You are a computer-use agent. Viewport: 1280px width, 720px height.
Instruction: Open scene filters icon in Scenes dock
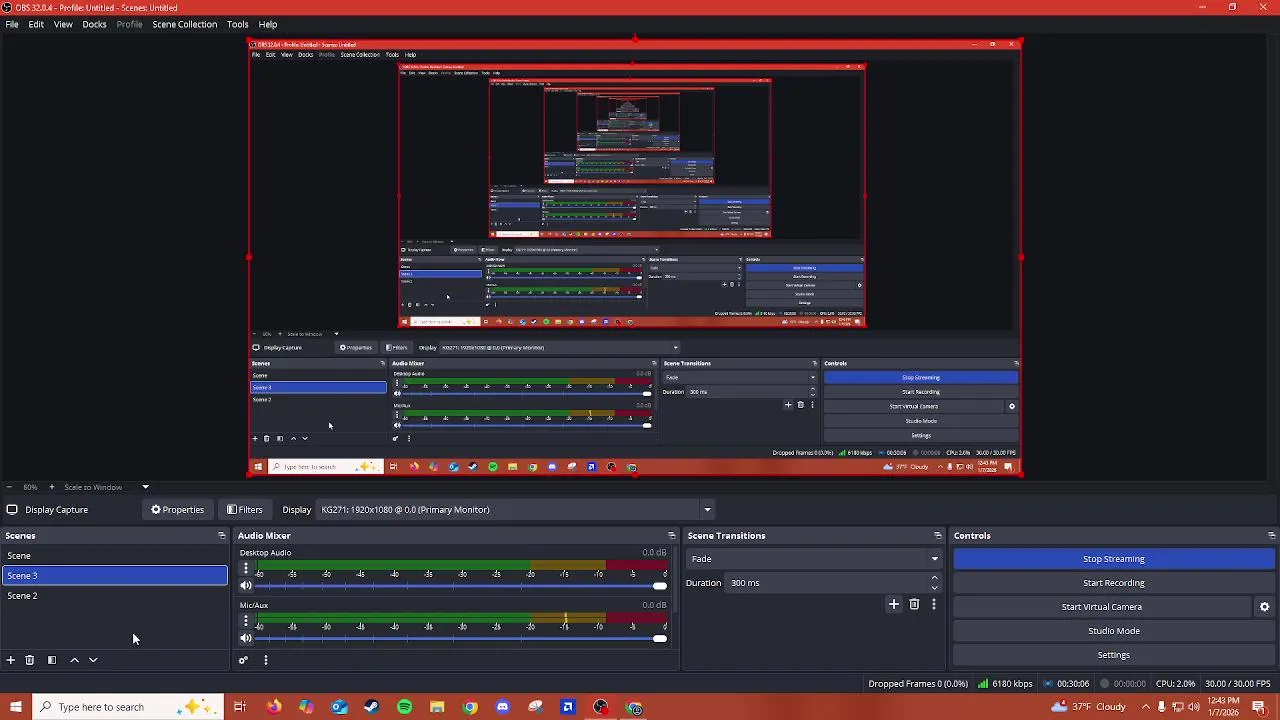pos(52,660)
